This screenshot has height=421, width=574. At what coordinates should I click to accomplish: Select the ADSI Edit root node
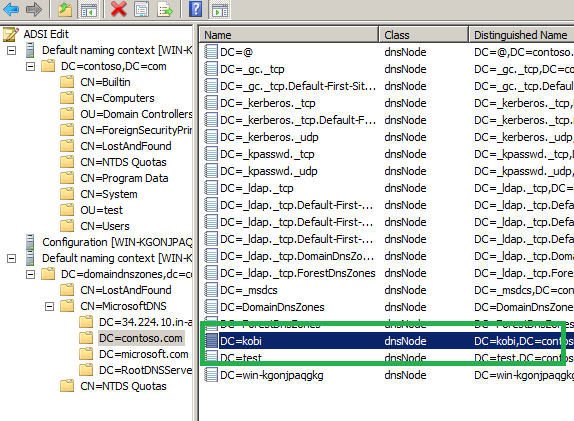(46, 34)
